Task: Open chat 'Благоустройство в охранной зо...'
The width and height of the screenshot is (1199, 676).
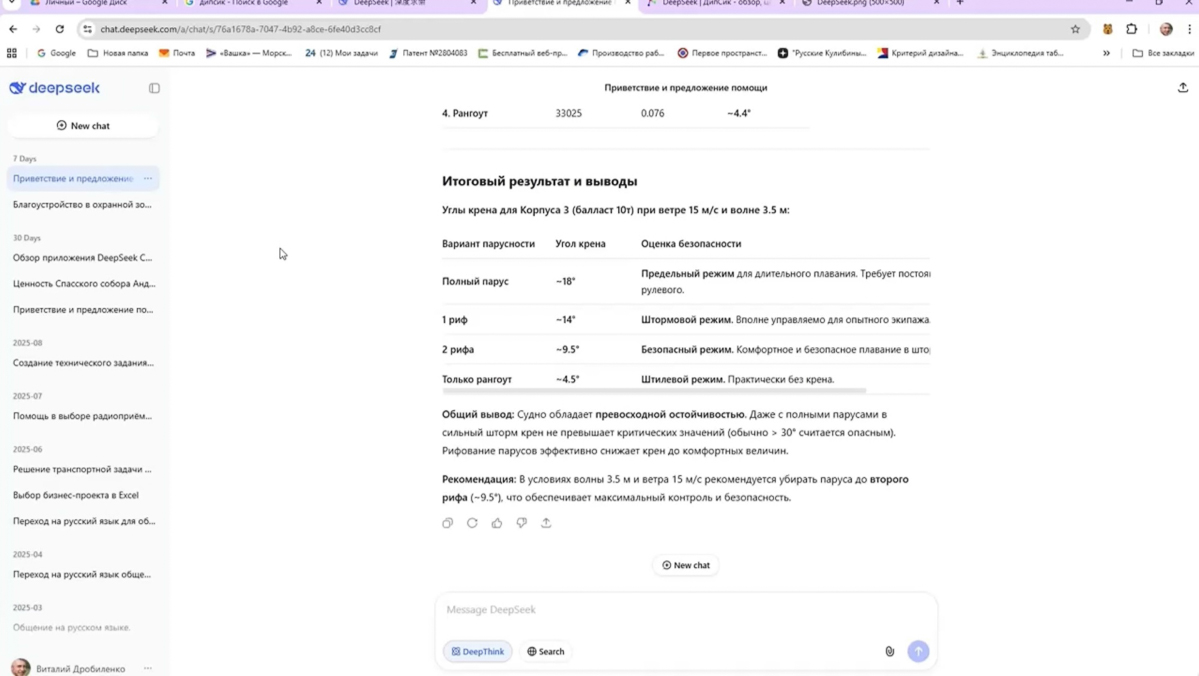Action: click(82, 204)
